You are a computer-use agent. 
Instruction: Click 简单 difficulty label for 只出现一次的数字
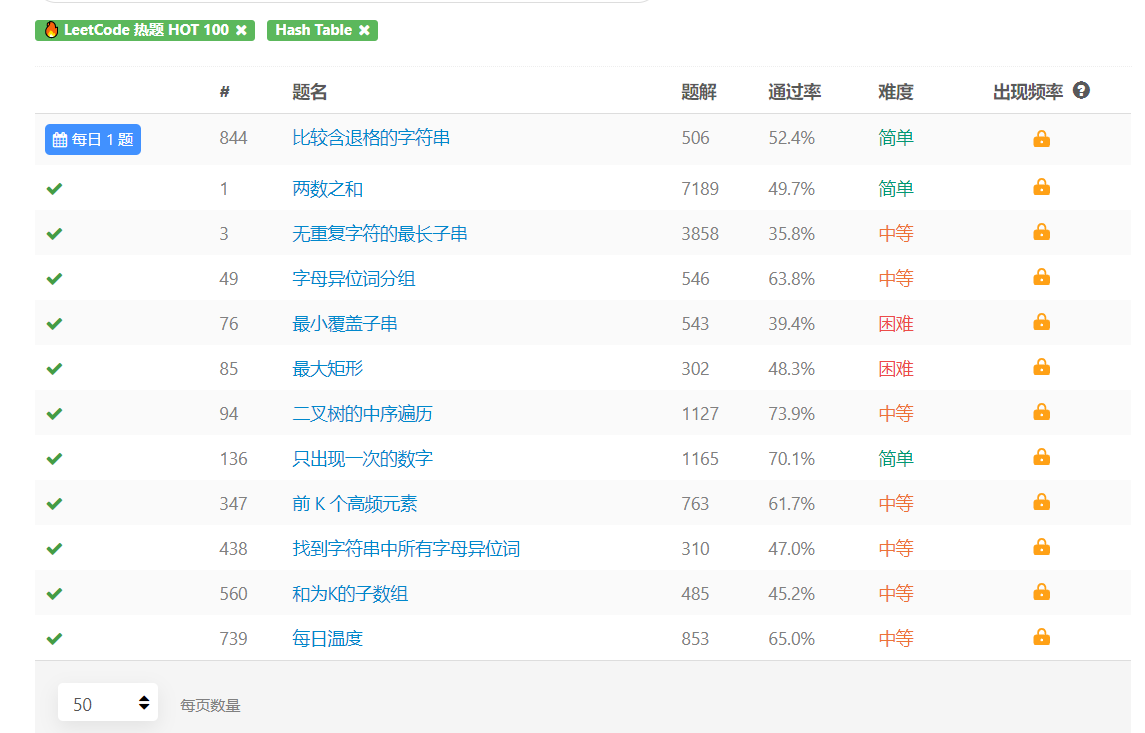click(896, 458)
